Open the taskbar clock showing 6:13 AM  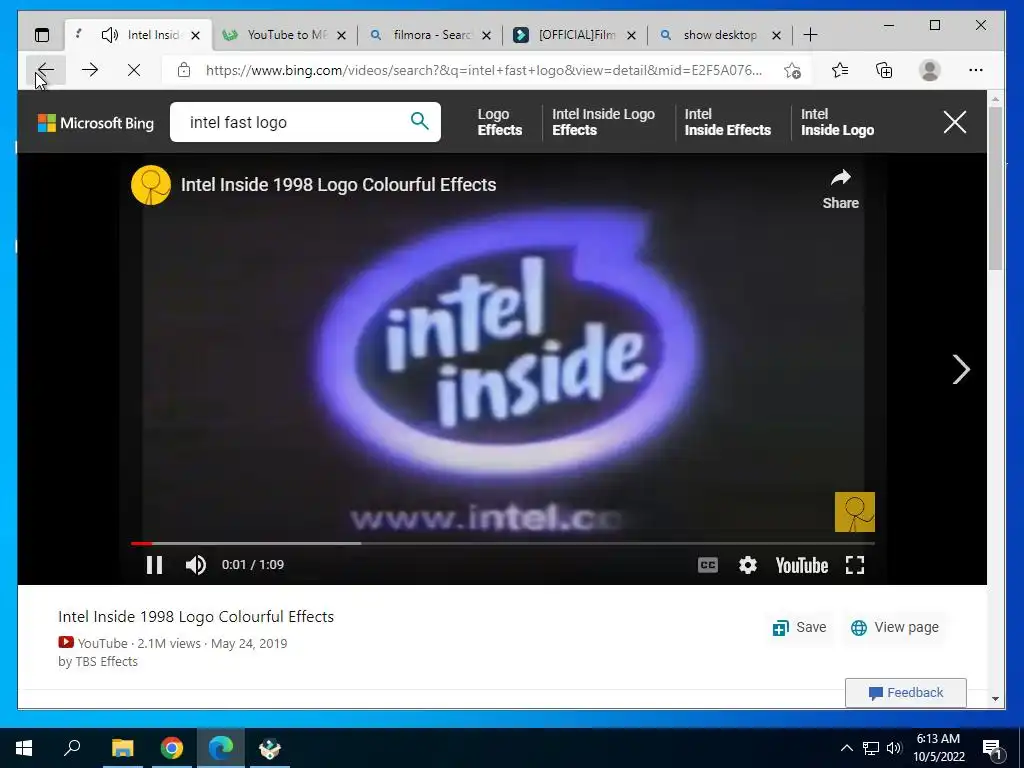click(x=938, y=748)
